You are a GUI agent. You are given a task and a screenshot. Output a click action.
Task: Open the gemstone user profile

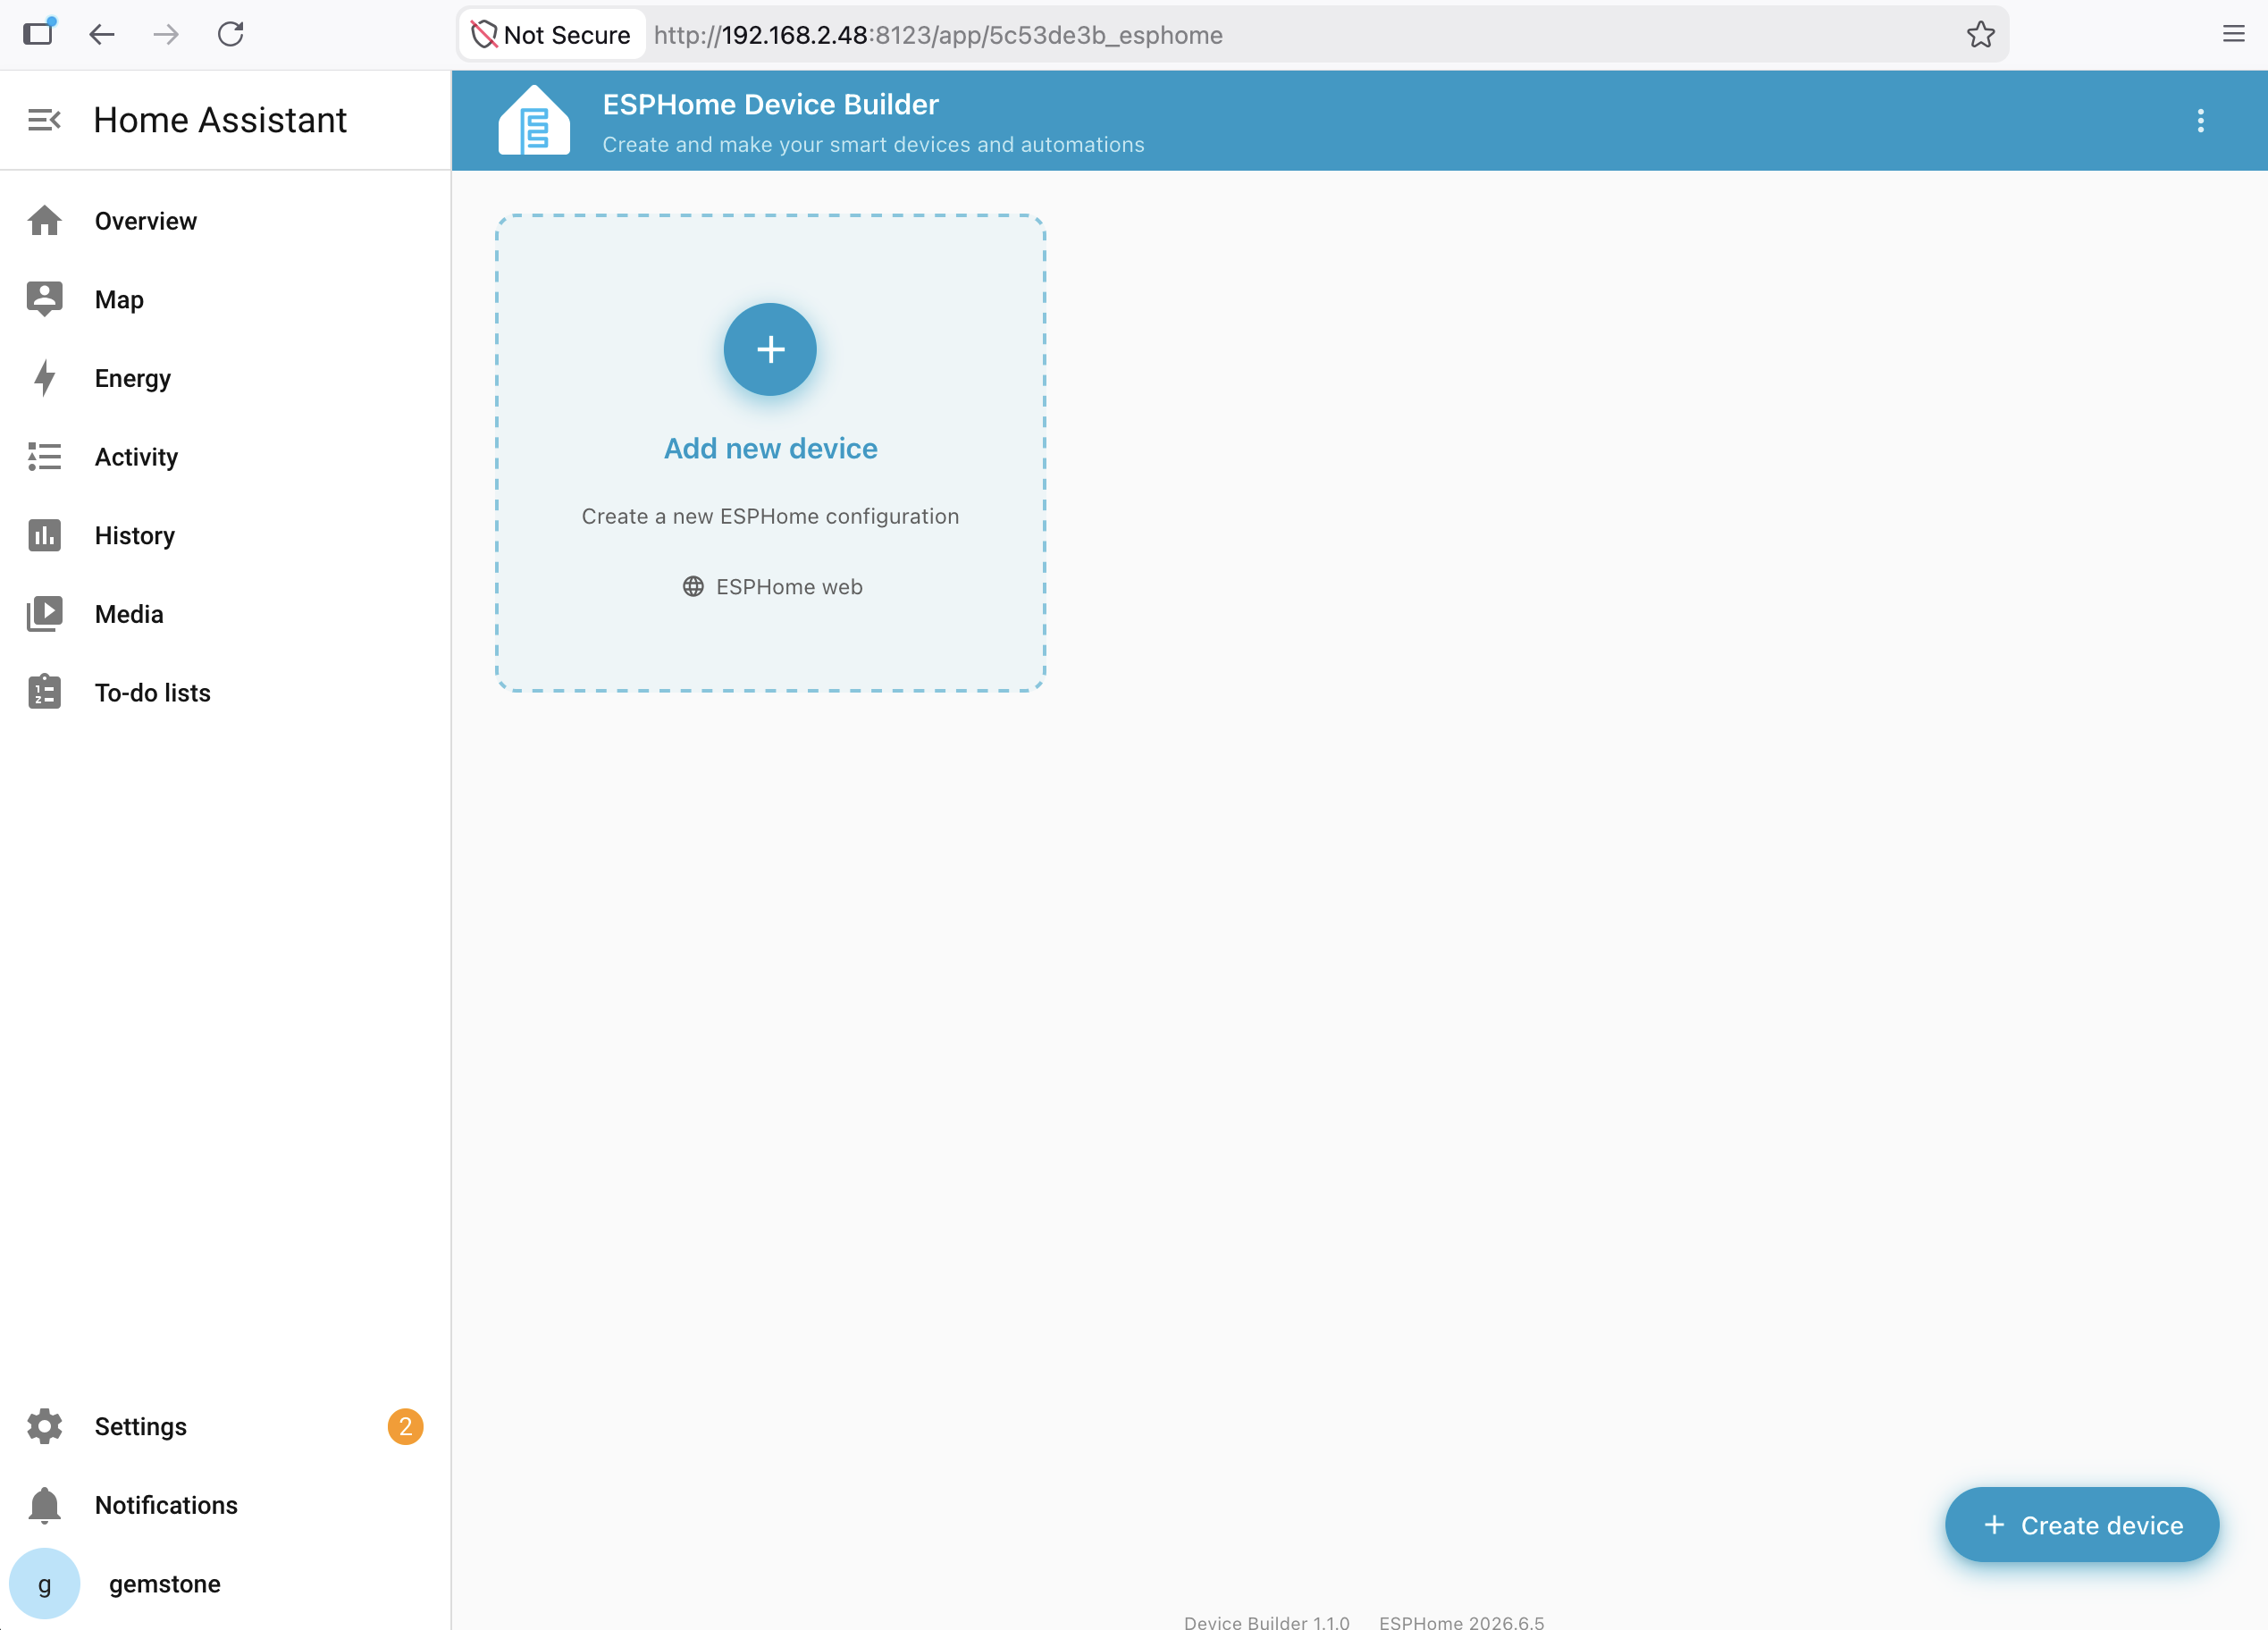click(165, 1584)
